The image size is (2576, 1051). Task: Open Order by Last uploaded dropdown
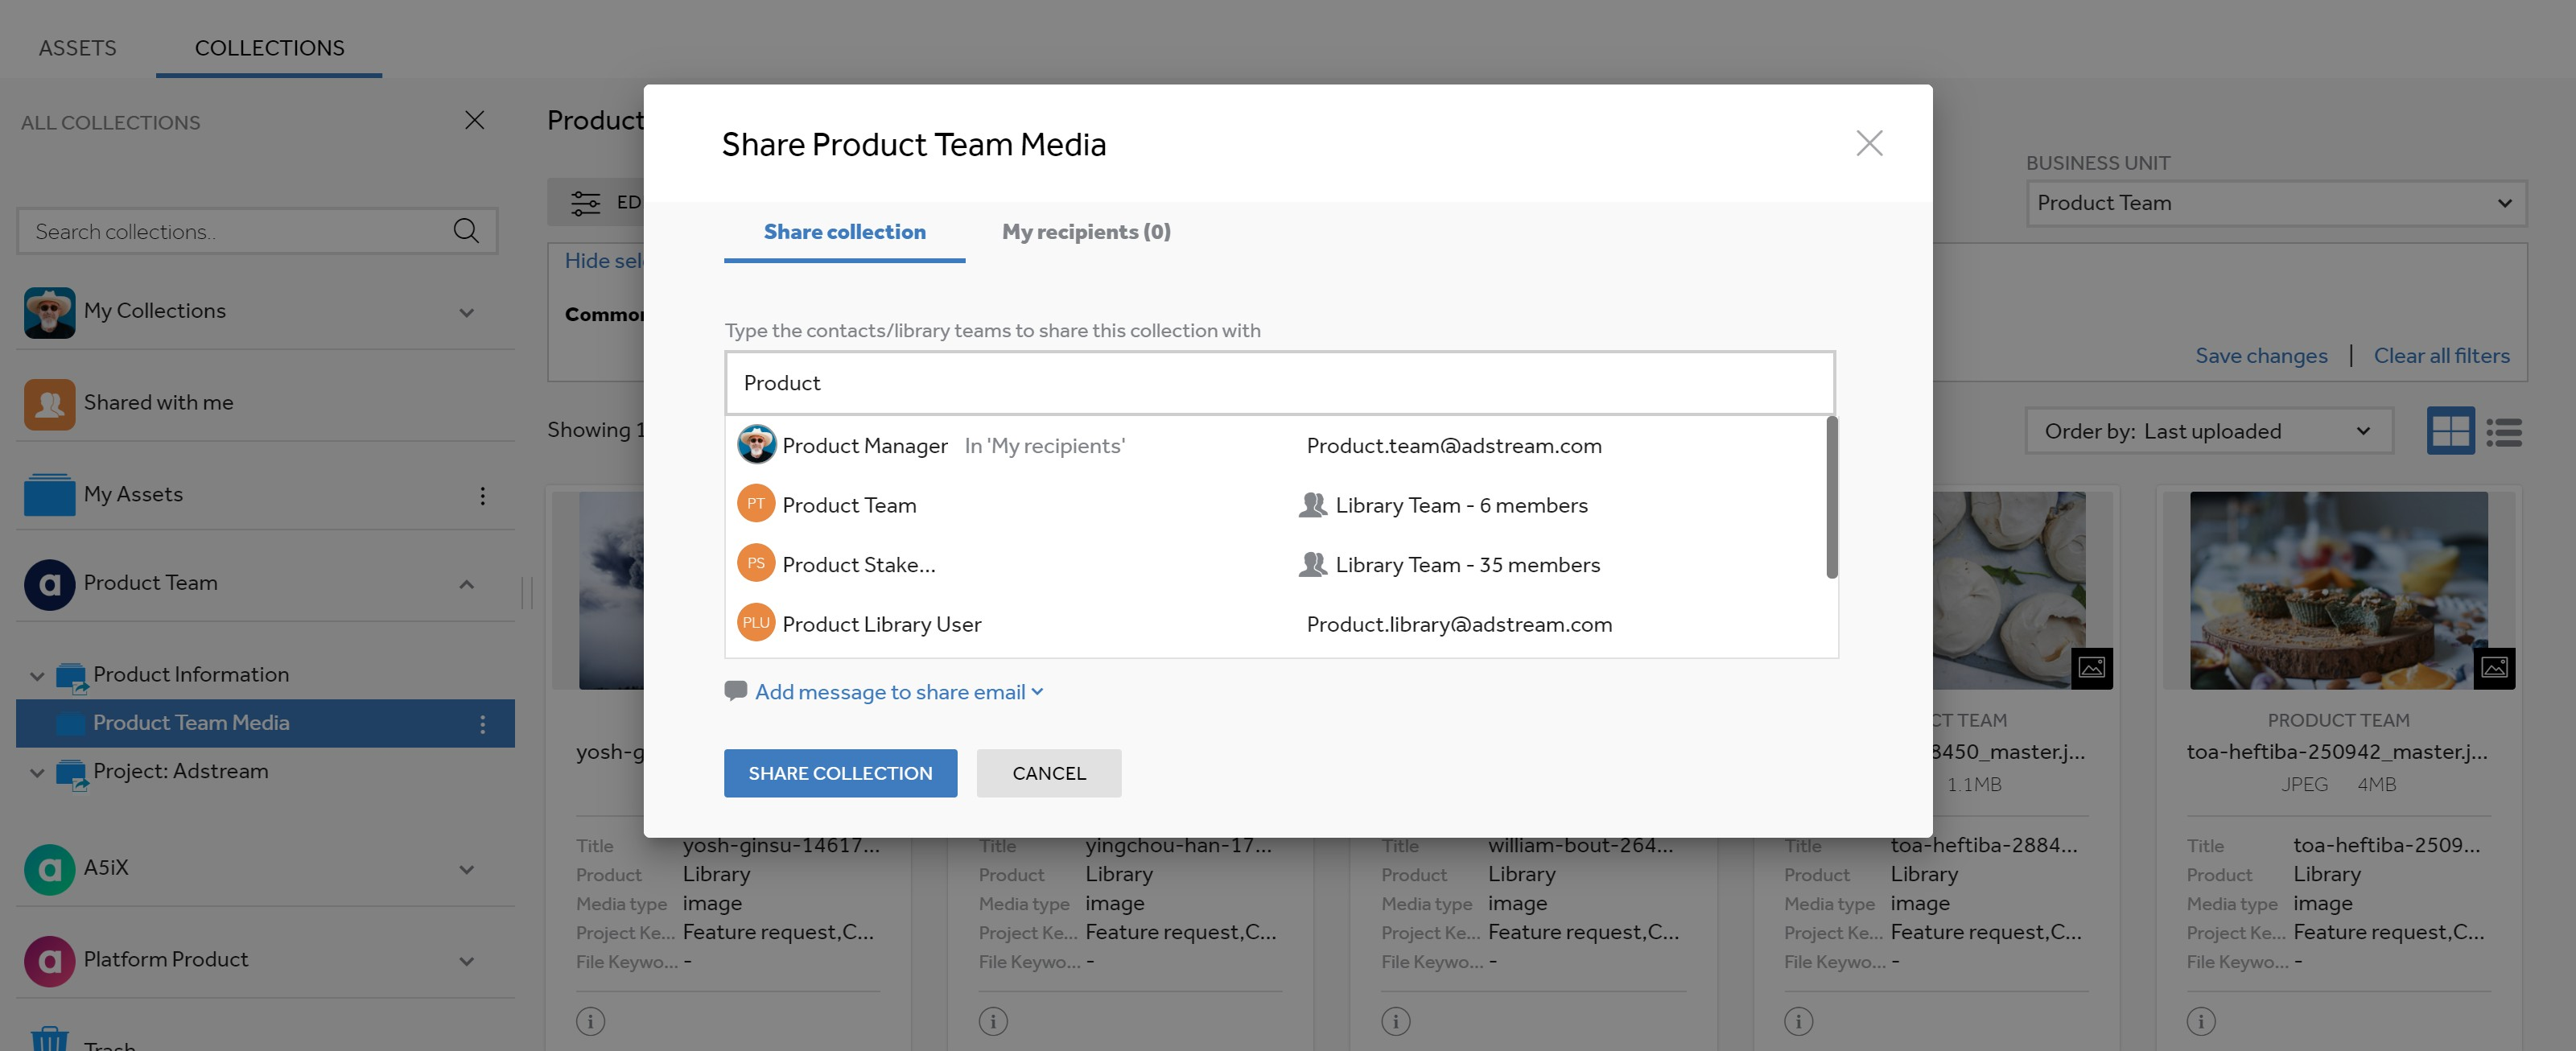(x=2208, y=431)
